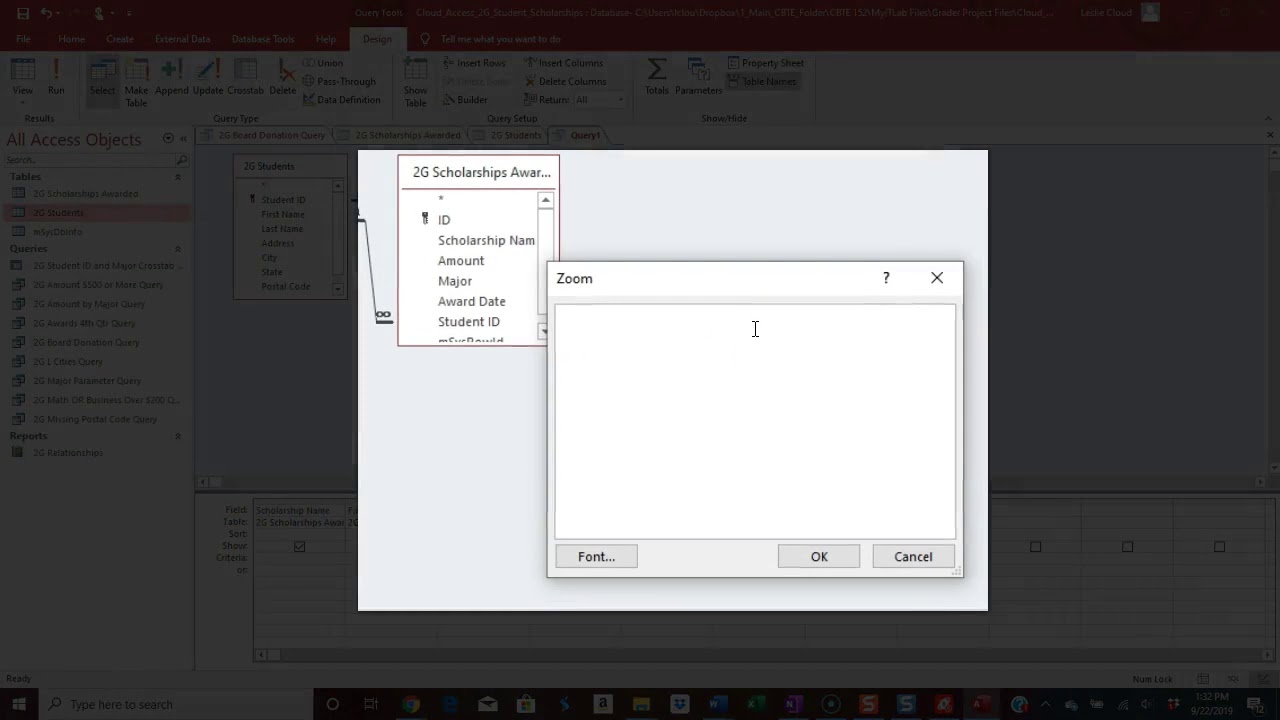Open the All Access Objects dropdown arrow
Image resolution: width=1280 pixels, height=720 pixels.
[168, 139]
